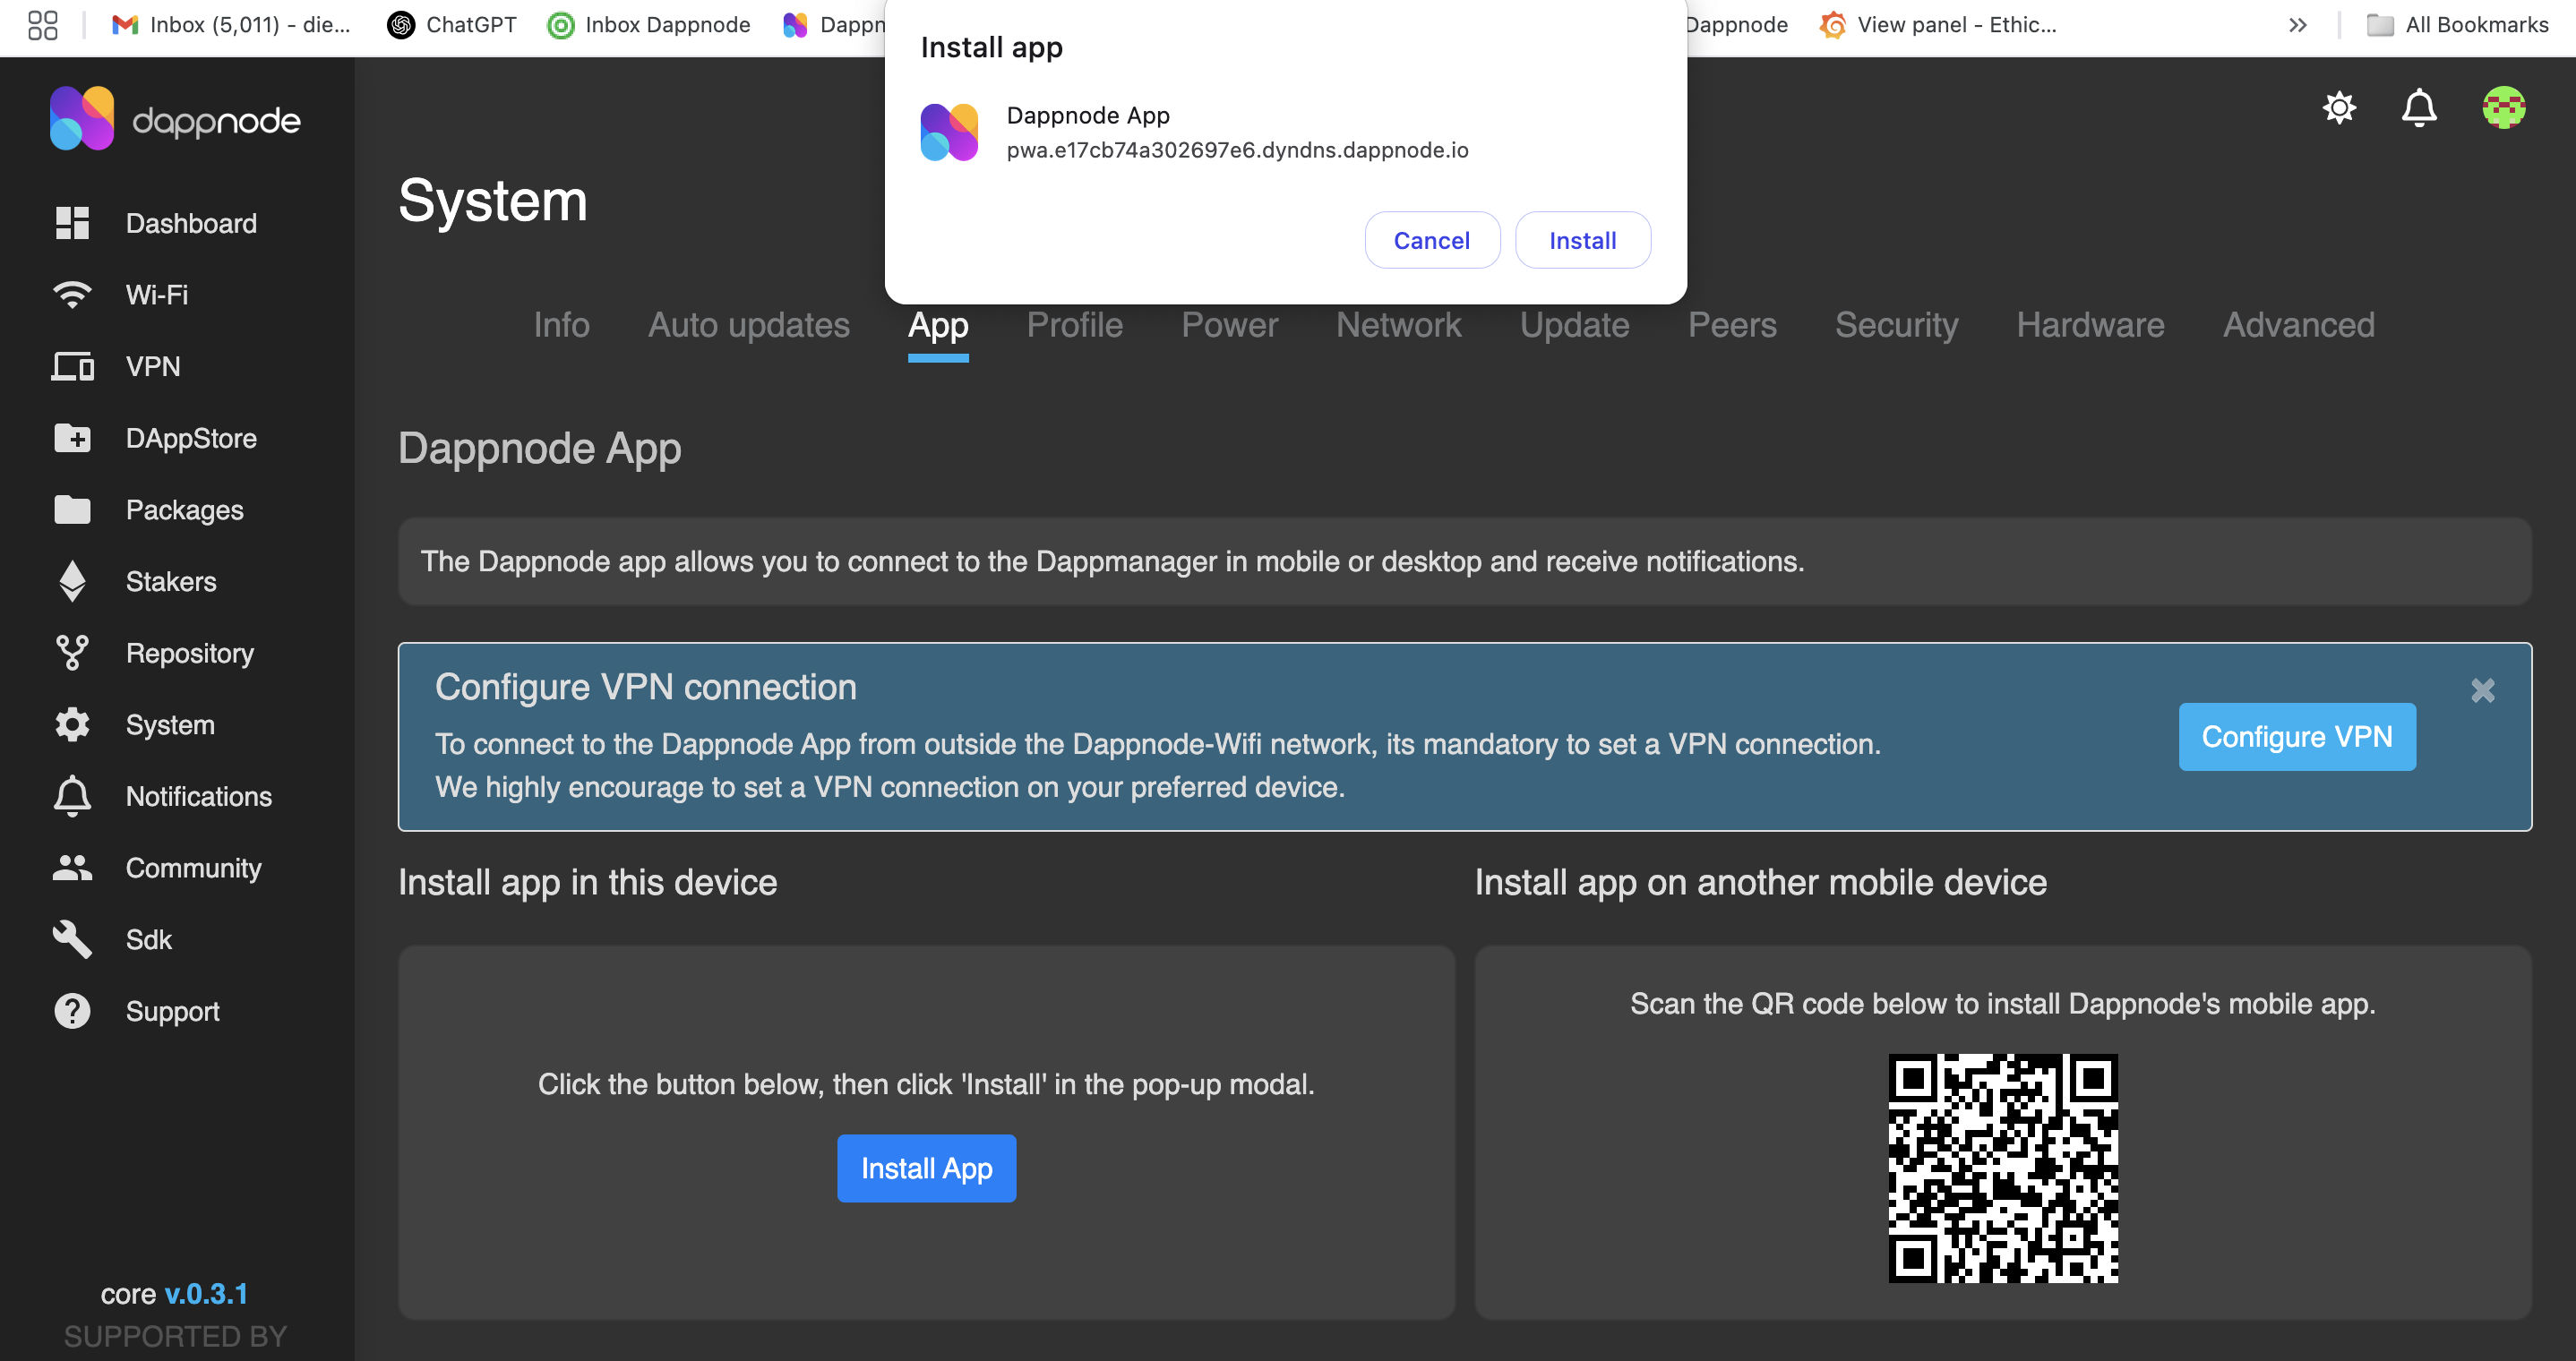
Task: Click the DAppStore icon
Action: click(71, 438)
